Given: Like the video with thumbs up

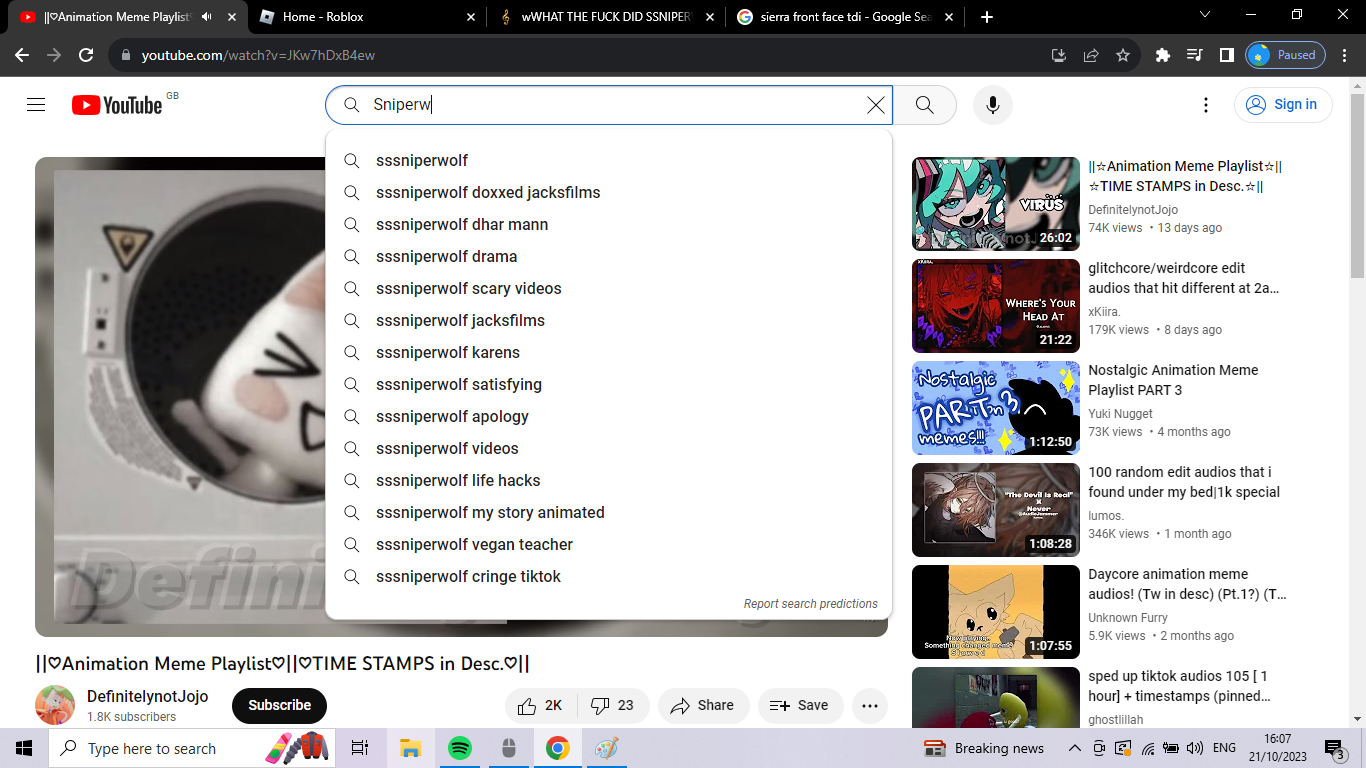Looking at the screenshot, I should (x=540, y=705).
